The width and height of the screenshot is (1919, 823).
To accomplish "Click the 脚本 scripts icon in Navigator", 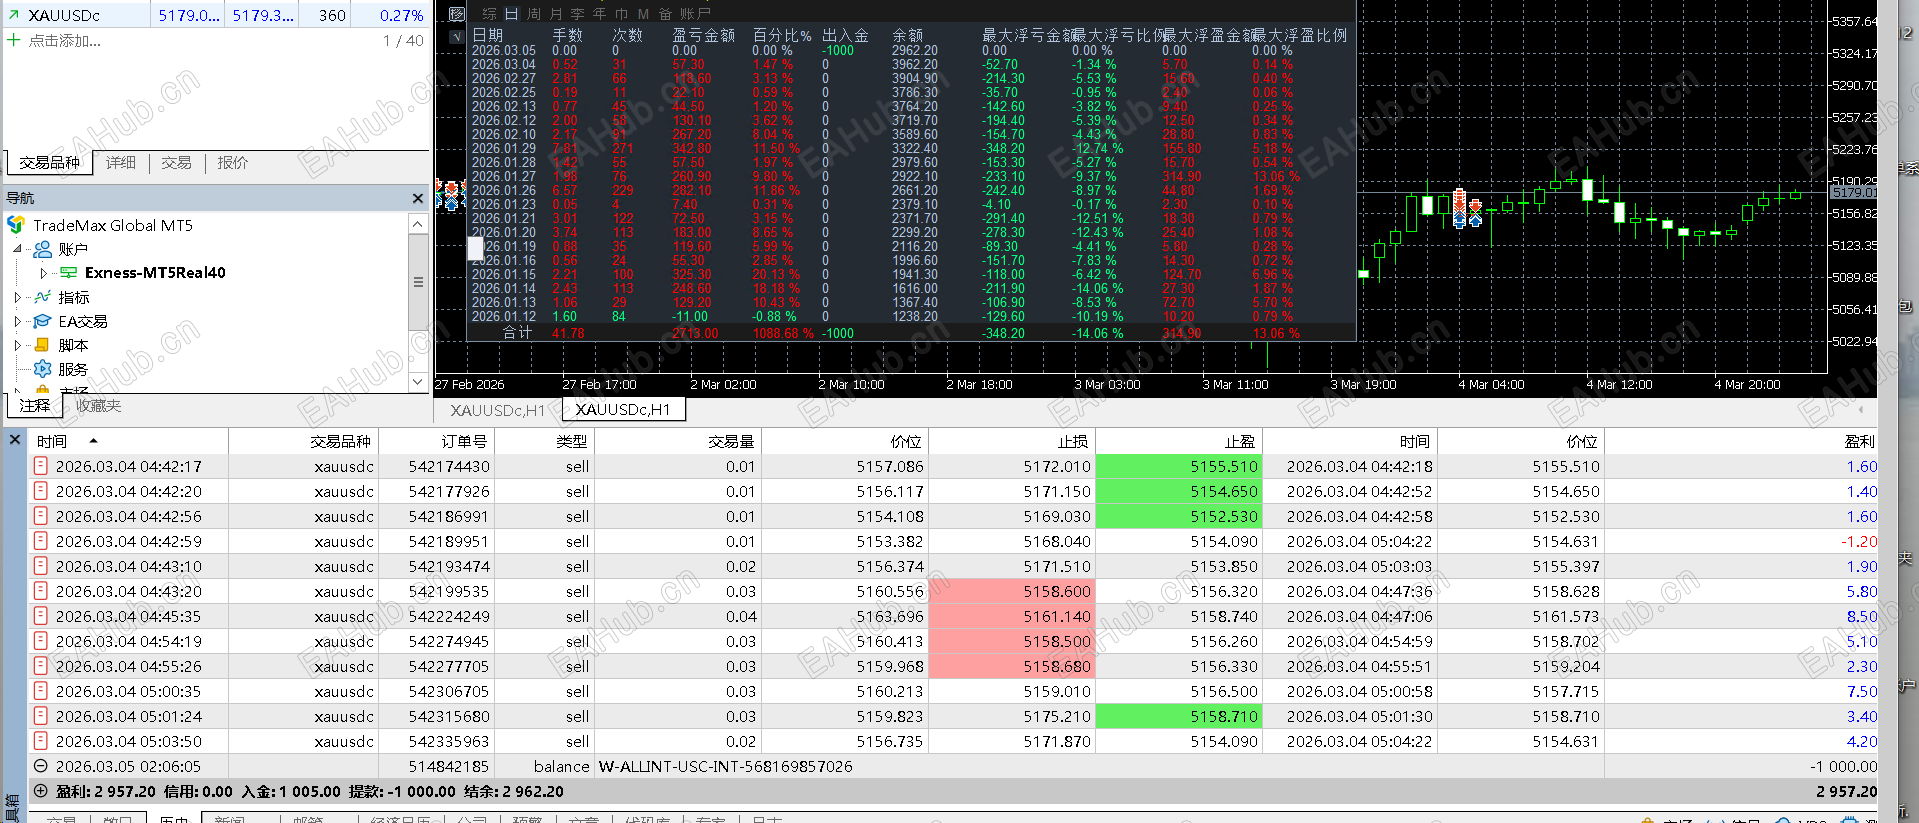I will coord(43,345).
